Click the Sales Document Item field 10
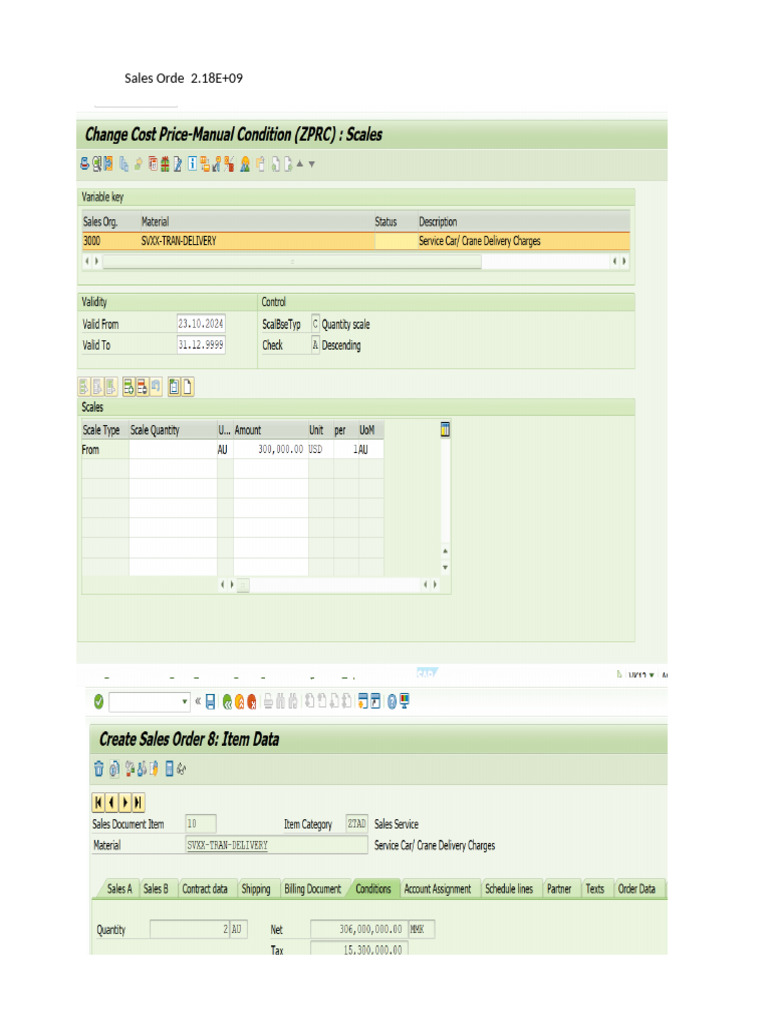Image resolution: width=768 pixels, height=1024 pixels. click(x=200, y=824)
